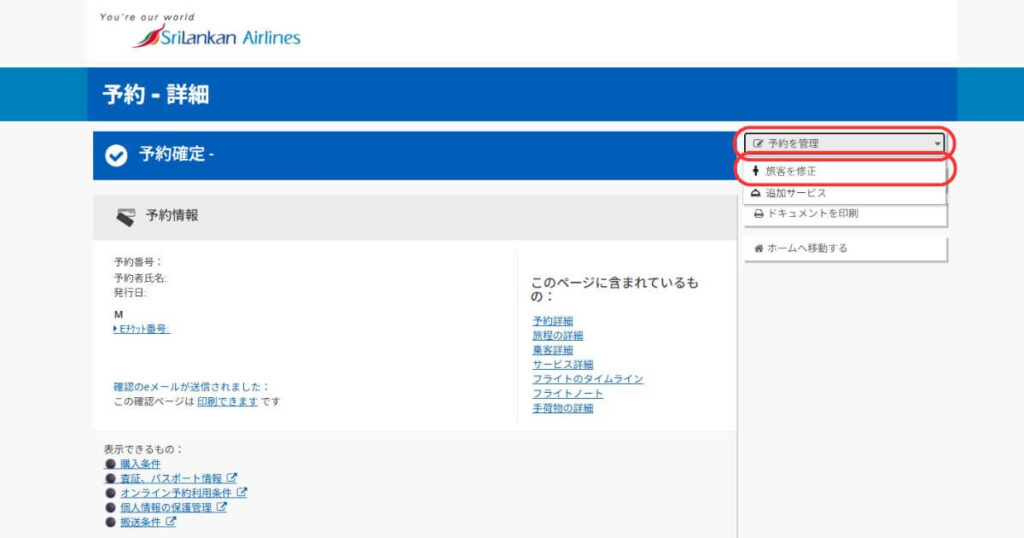1024x538 pixels.
Task: Open the 個人情報の保護管理 link
Action: (x=165, y=507)
